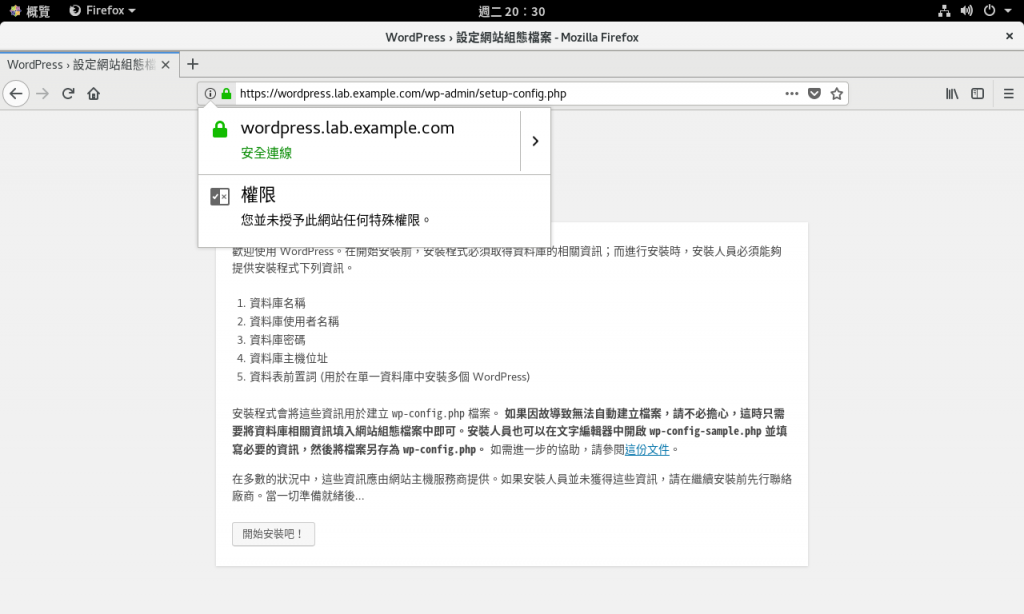
Task: Click 安全連線 secure connection text
Action: [x=266, y=153]
